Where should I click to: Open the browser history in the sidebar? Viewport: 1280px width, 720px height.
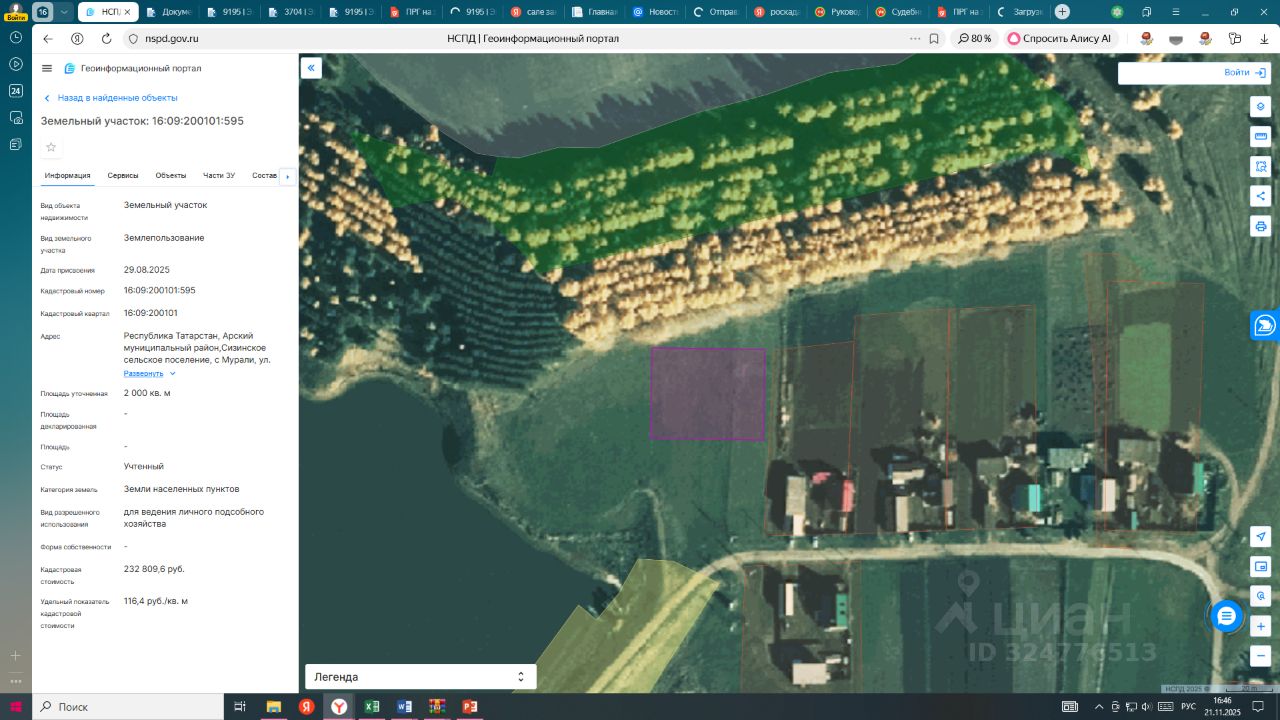(15, 37)
